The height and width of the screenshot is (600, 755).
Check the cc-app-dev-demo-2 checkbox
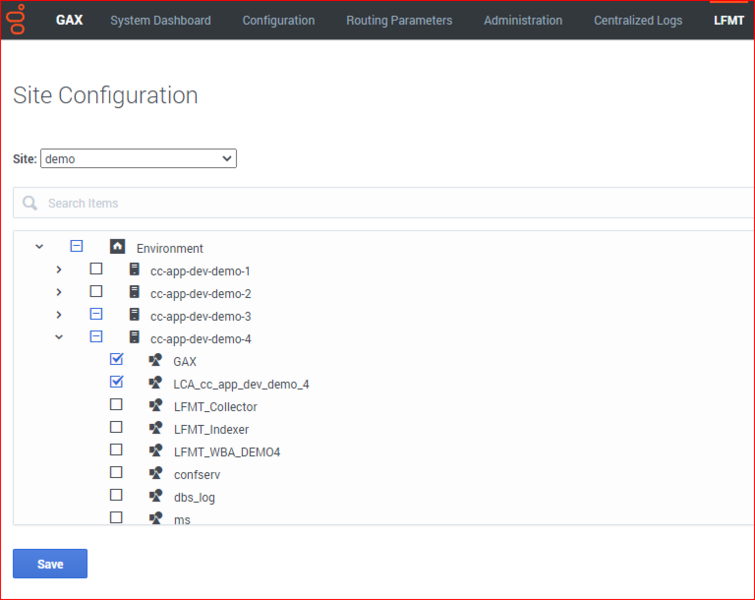click(x=96, y=291)
